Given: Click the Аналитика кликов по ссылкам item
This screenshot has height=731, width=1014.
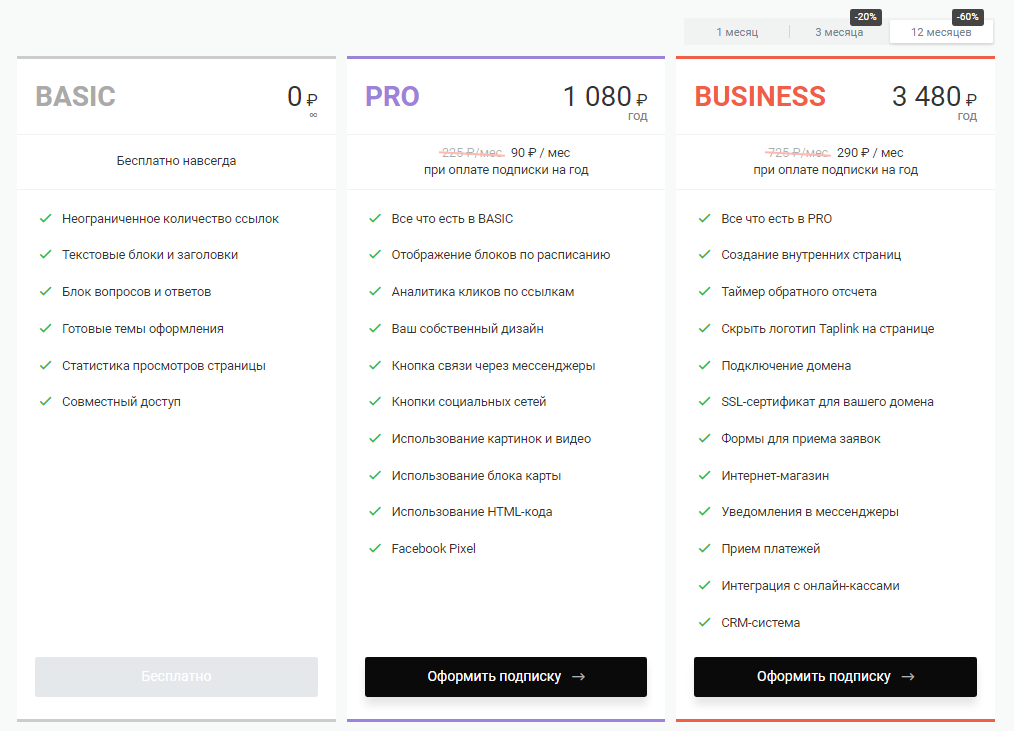Looking at the screenshot, I should click(482, 292).
